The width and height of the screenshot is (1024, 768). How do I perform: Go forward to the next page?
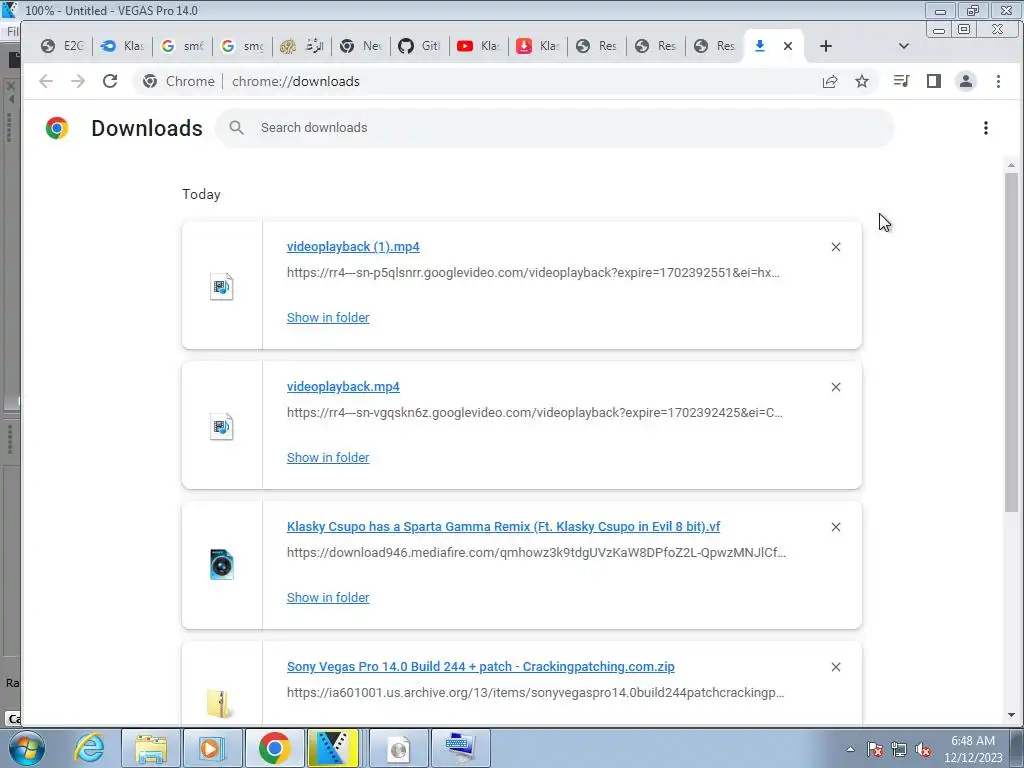coord(78,81)
